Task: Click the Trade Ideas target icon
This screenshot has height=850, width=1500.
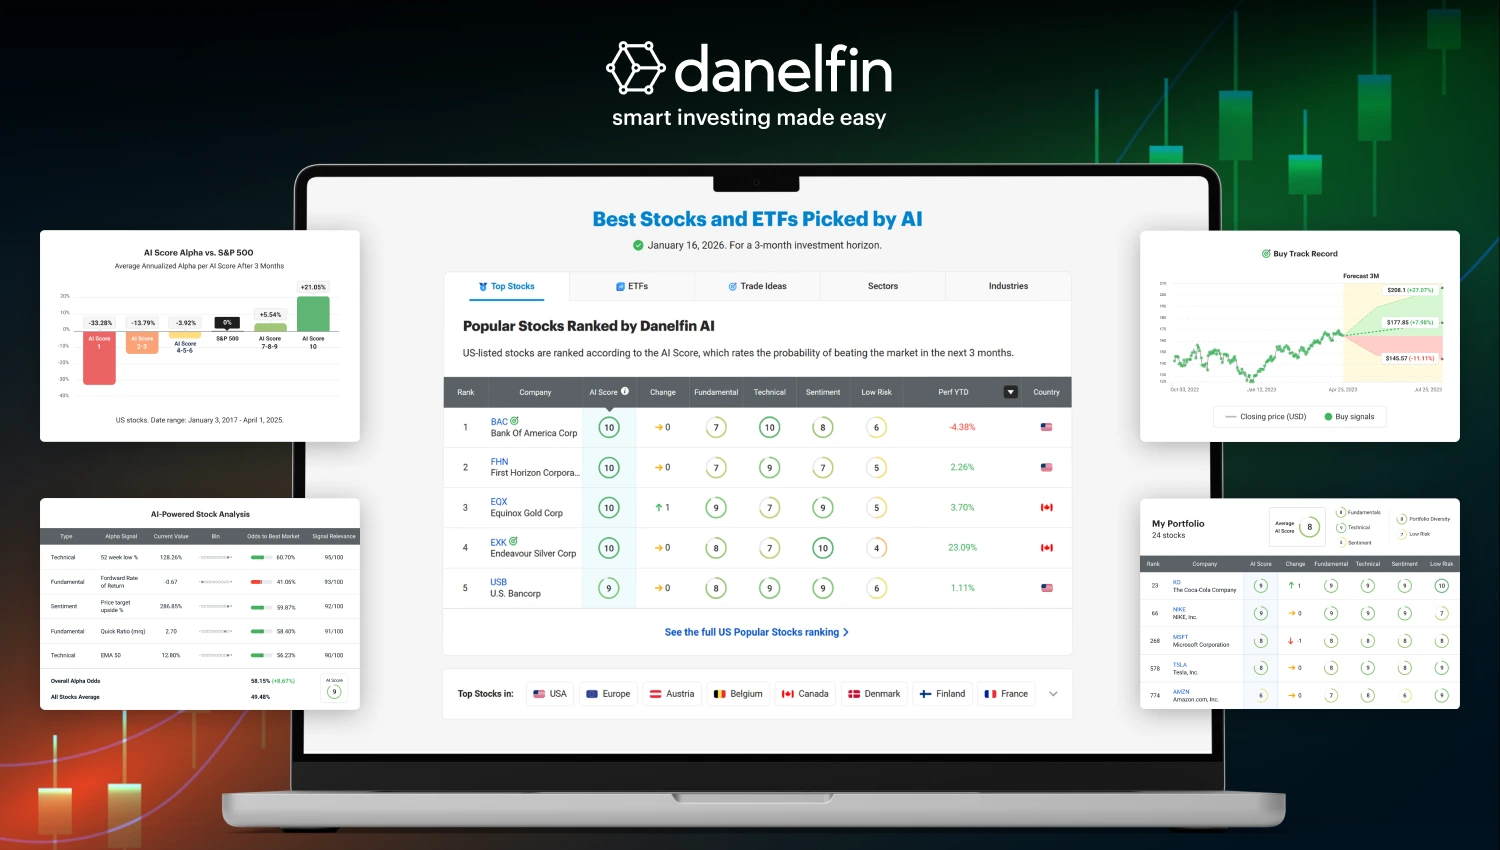Action: [x=732, y=286]
